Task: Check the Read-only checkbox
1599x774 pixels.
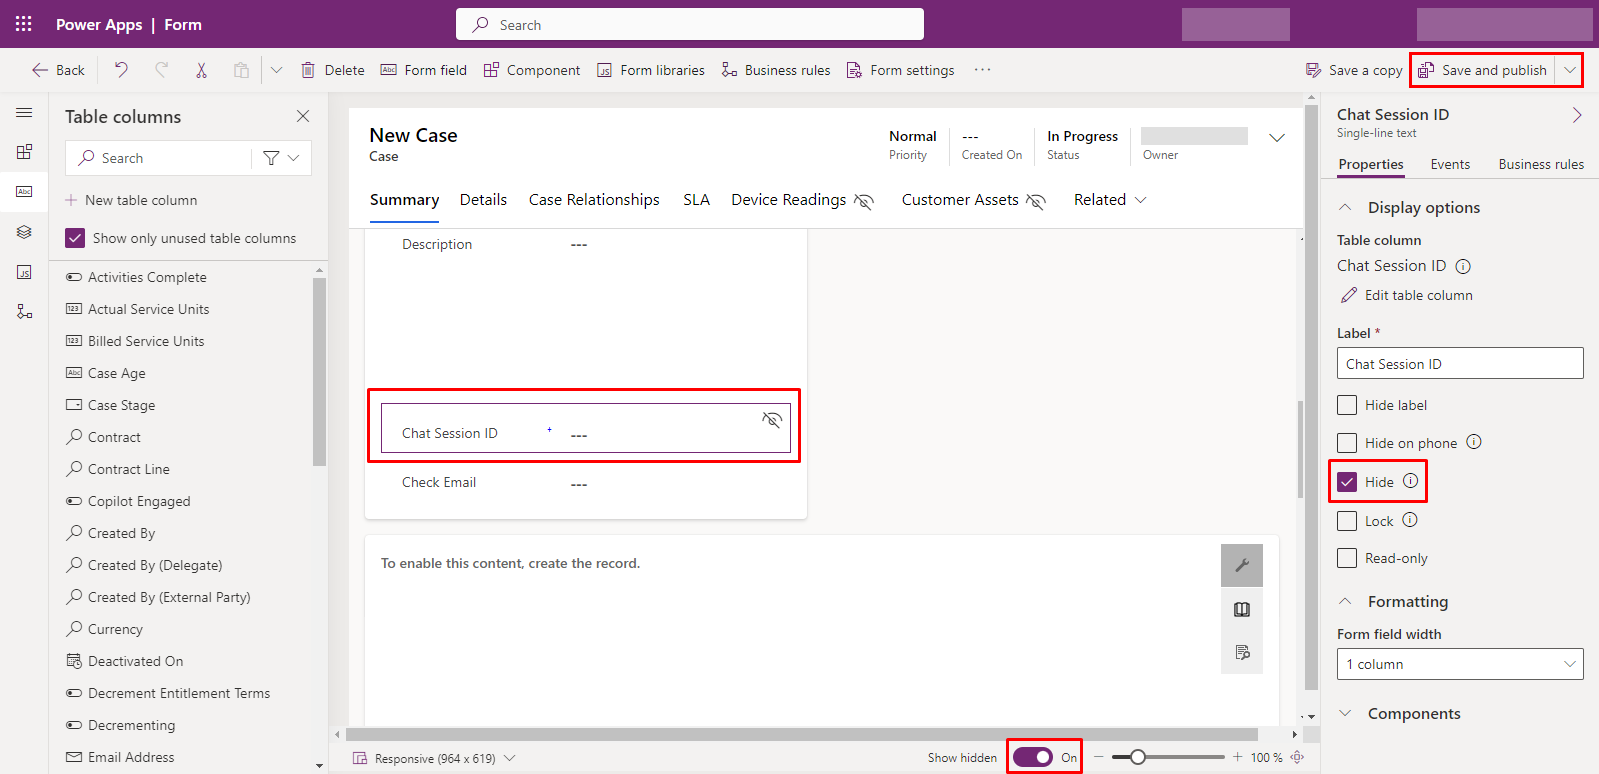Action: tap(1347, 558)
